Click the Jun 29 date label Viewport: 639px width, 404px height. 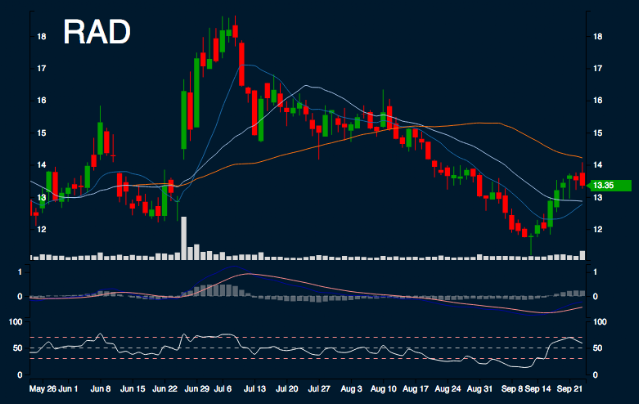pyautogui.click(x=197, y=389)
